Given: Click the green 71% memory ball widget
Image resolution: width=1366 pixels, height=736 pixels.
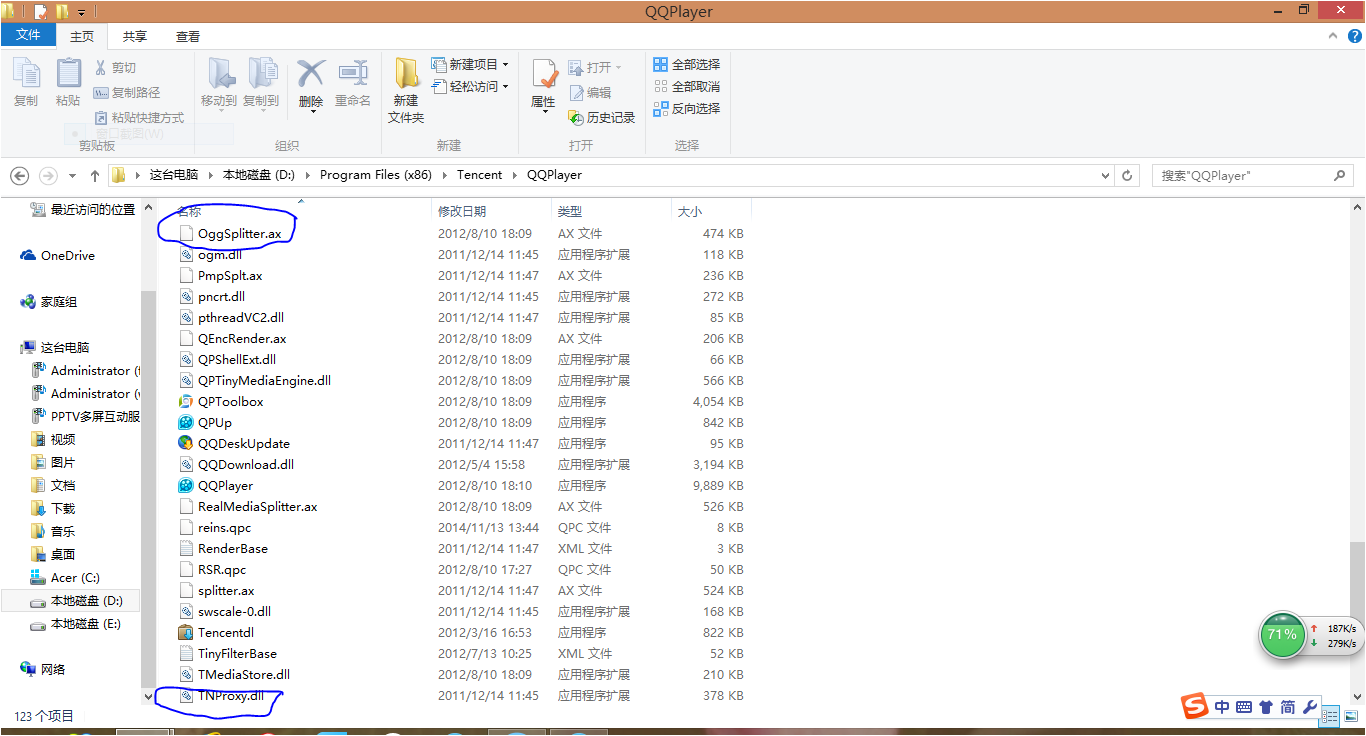Looking at the screenshot, I should click(1282, 636).
